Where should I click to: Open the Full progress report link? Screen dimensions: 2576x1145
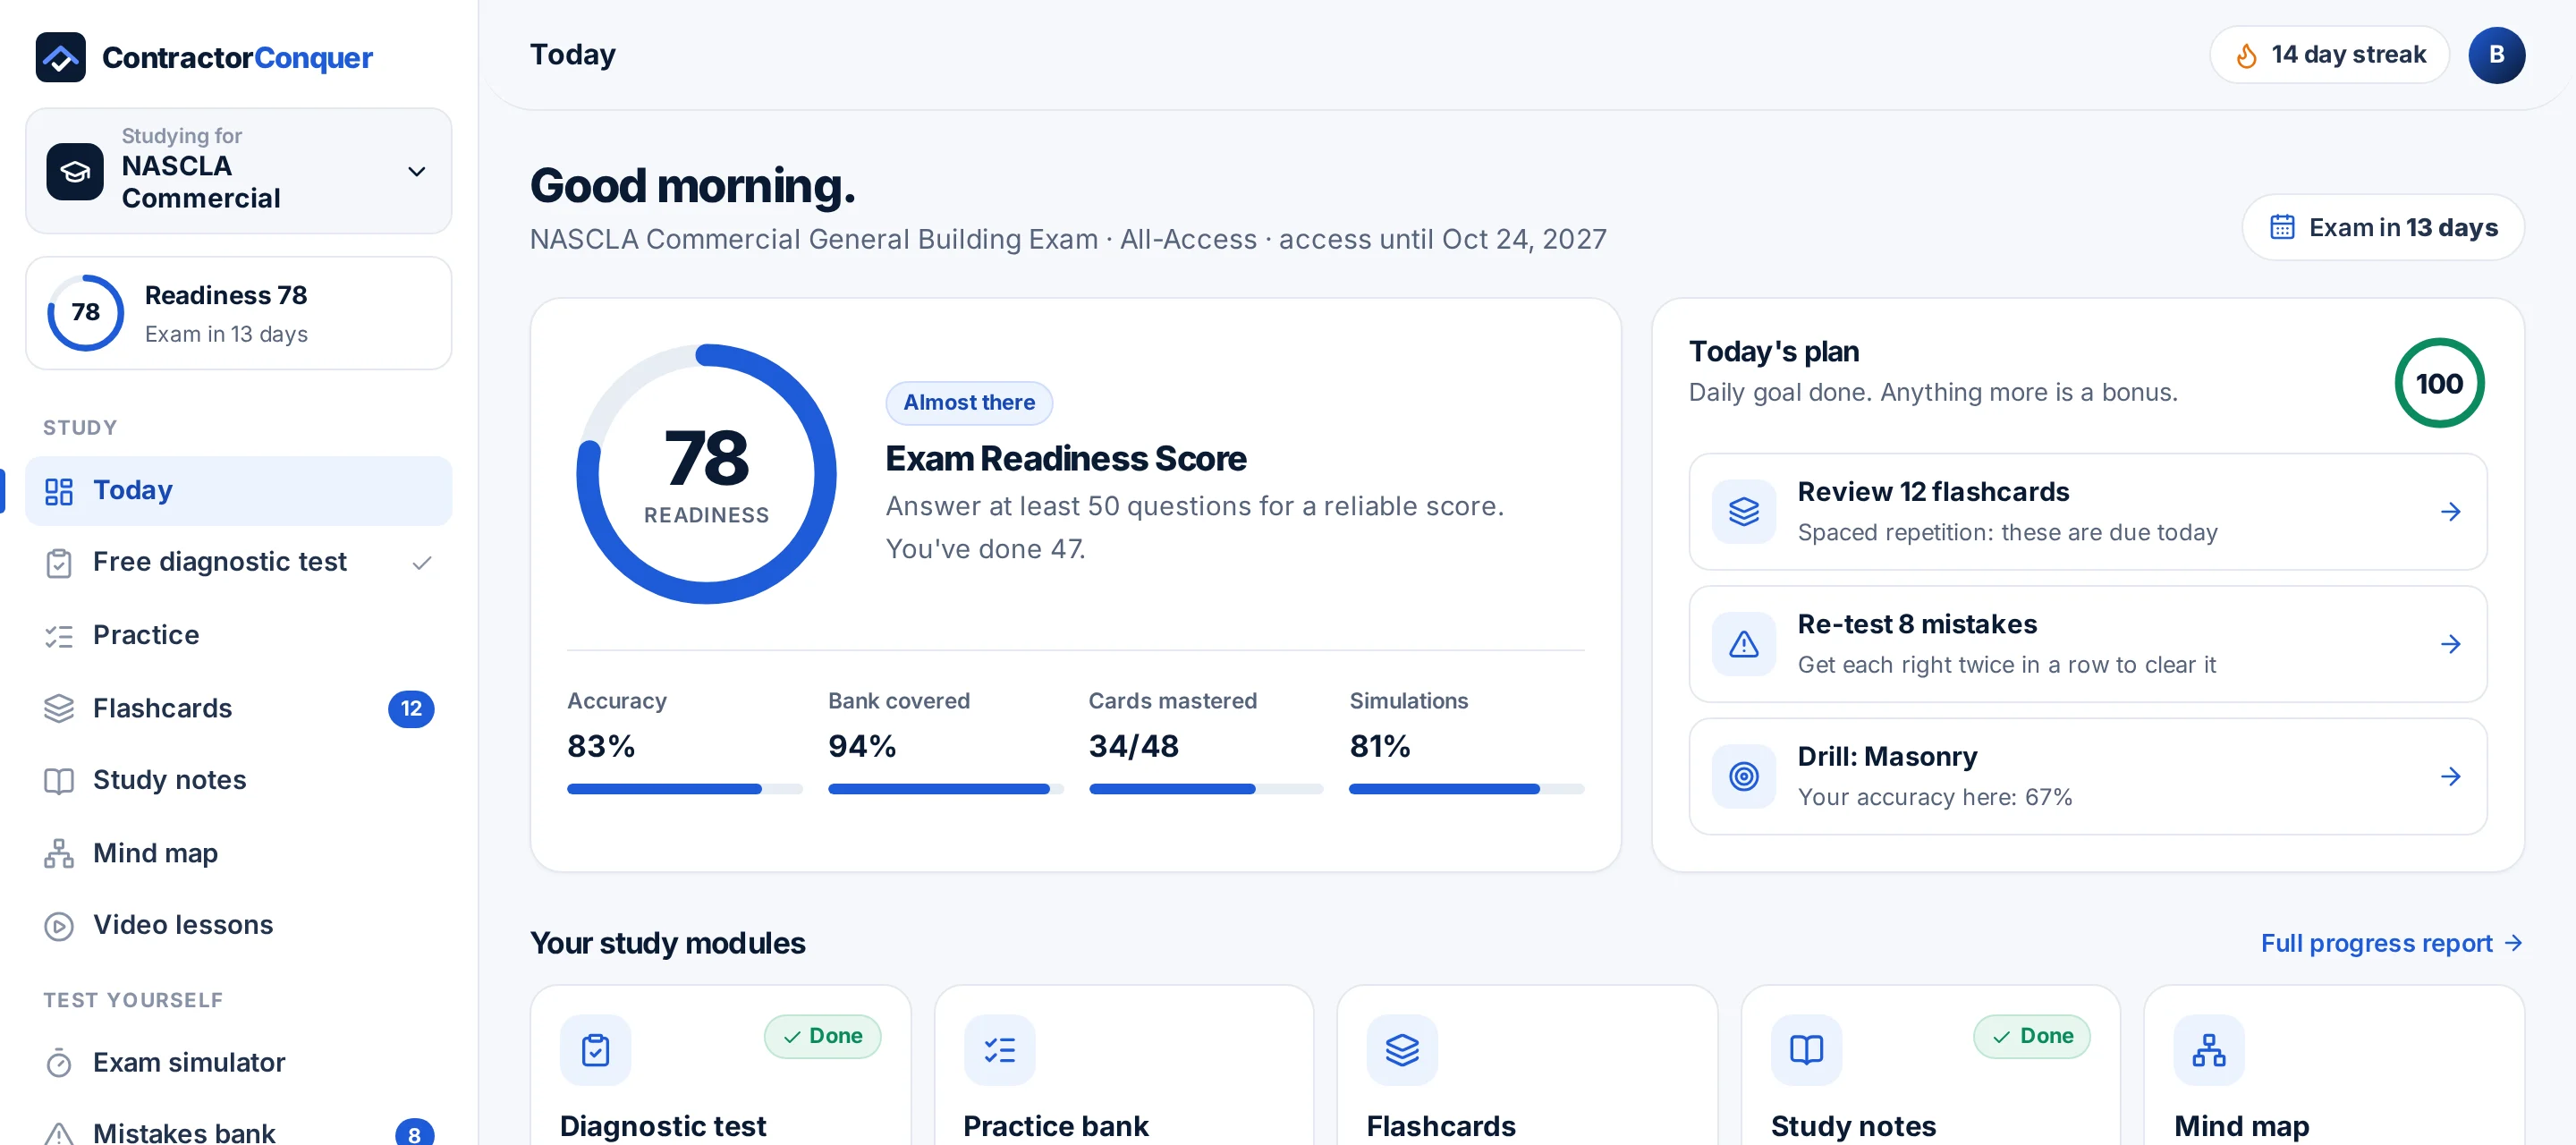click(2392, 943)
